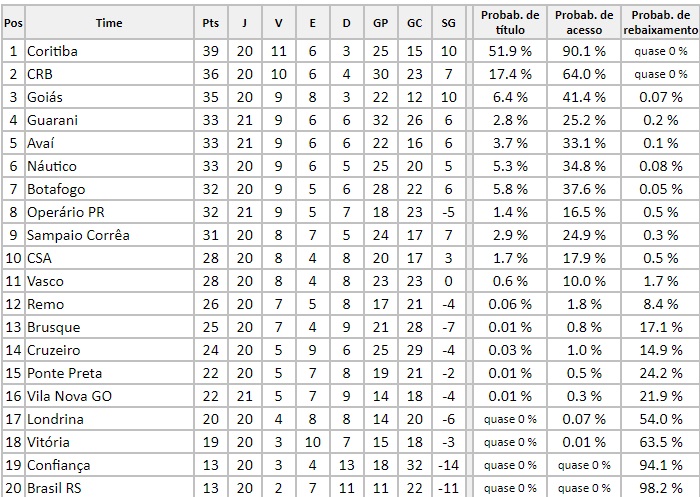This screenshot has width=700, height=497.
Task: Click the Coritiba team name
Action: 53,51
